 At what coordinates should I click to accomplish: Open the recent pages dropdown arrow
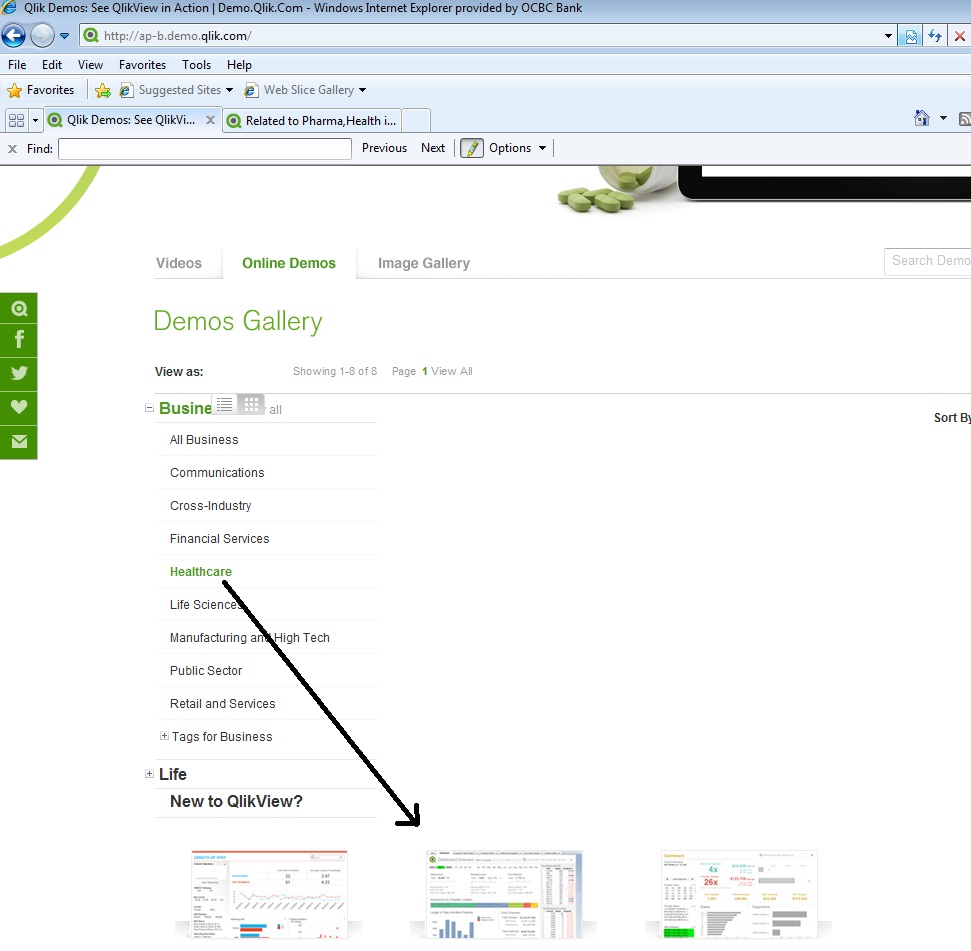[x=64, y=36]
